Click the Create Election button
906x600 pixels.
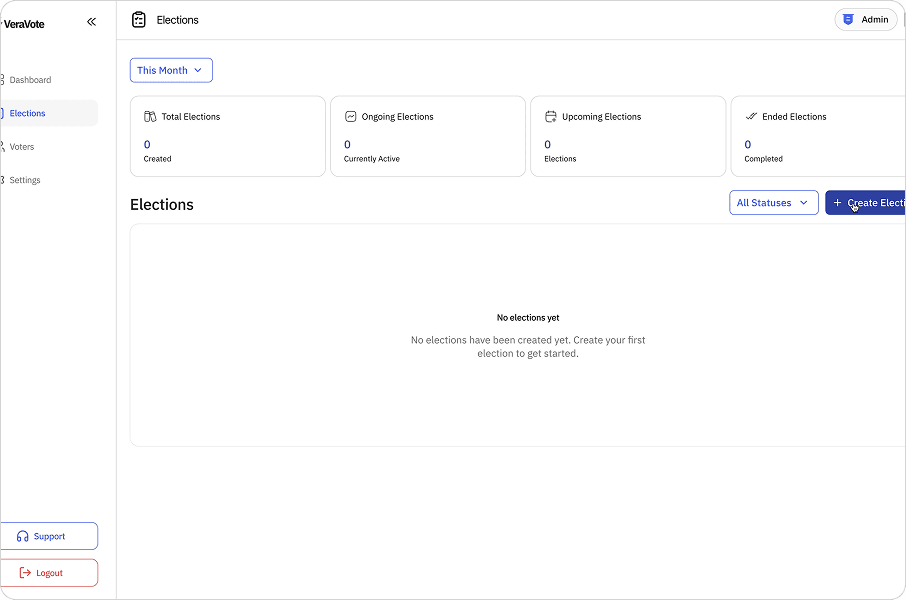coord(868,203)
